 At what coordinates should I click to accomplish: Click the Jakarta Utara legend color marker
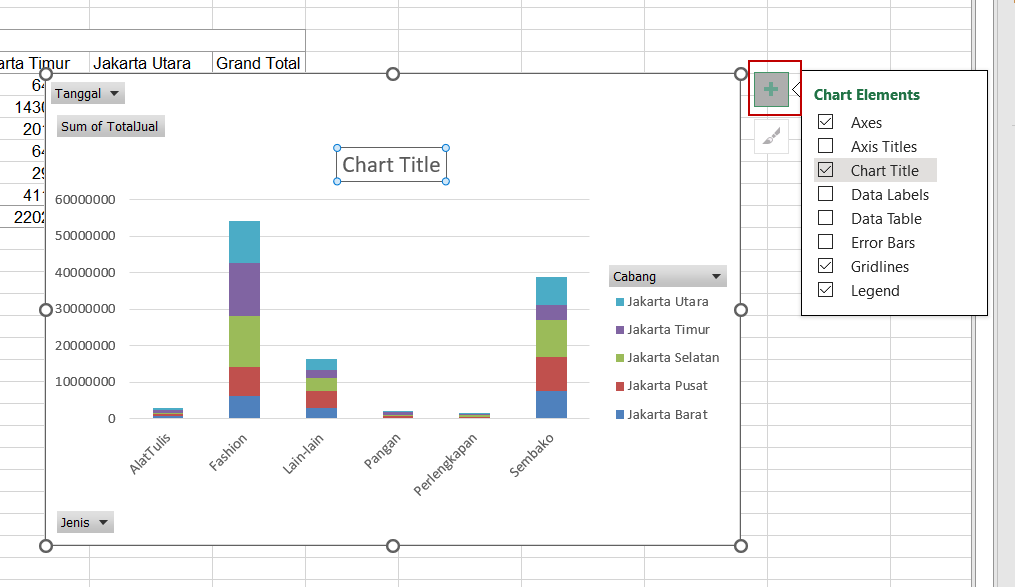click(620, 302)
